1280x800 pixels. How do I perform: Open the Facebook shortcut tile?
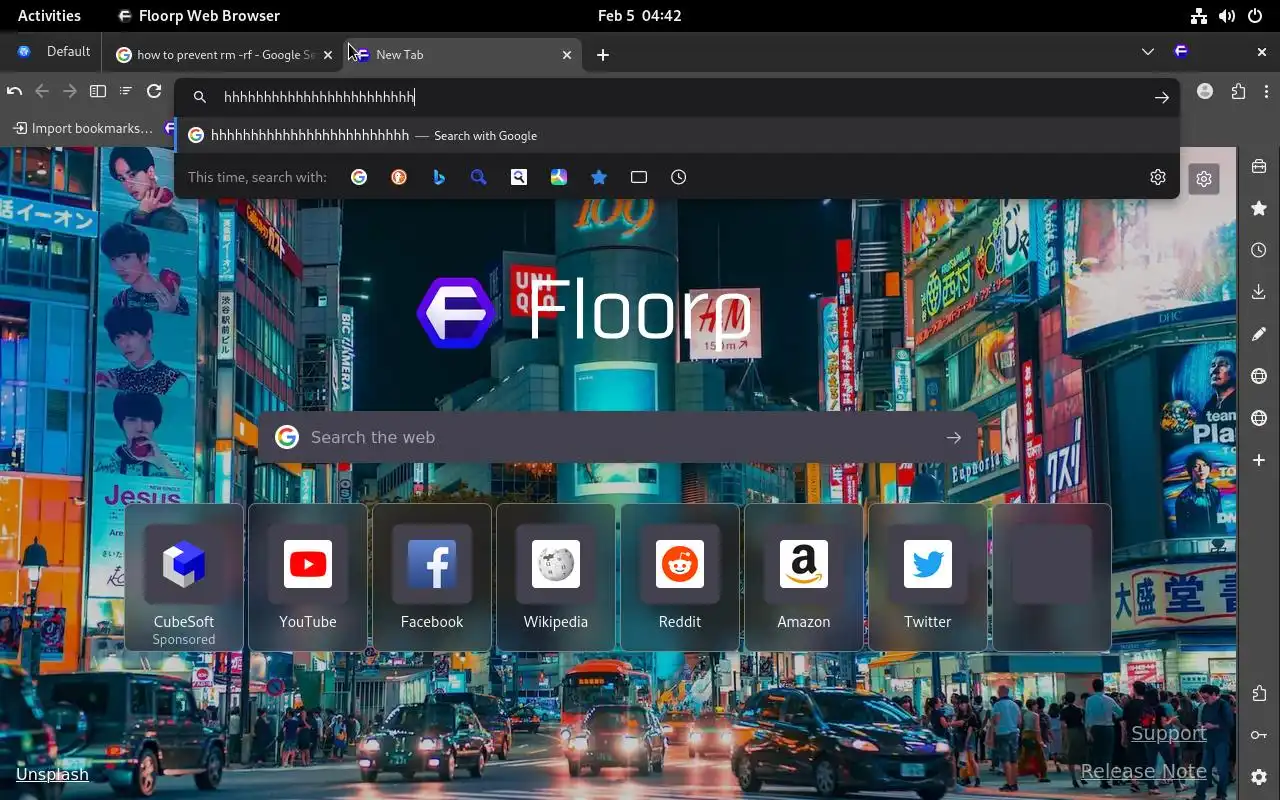tap(432, 578)
